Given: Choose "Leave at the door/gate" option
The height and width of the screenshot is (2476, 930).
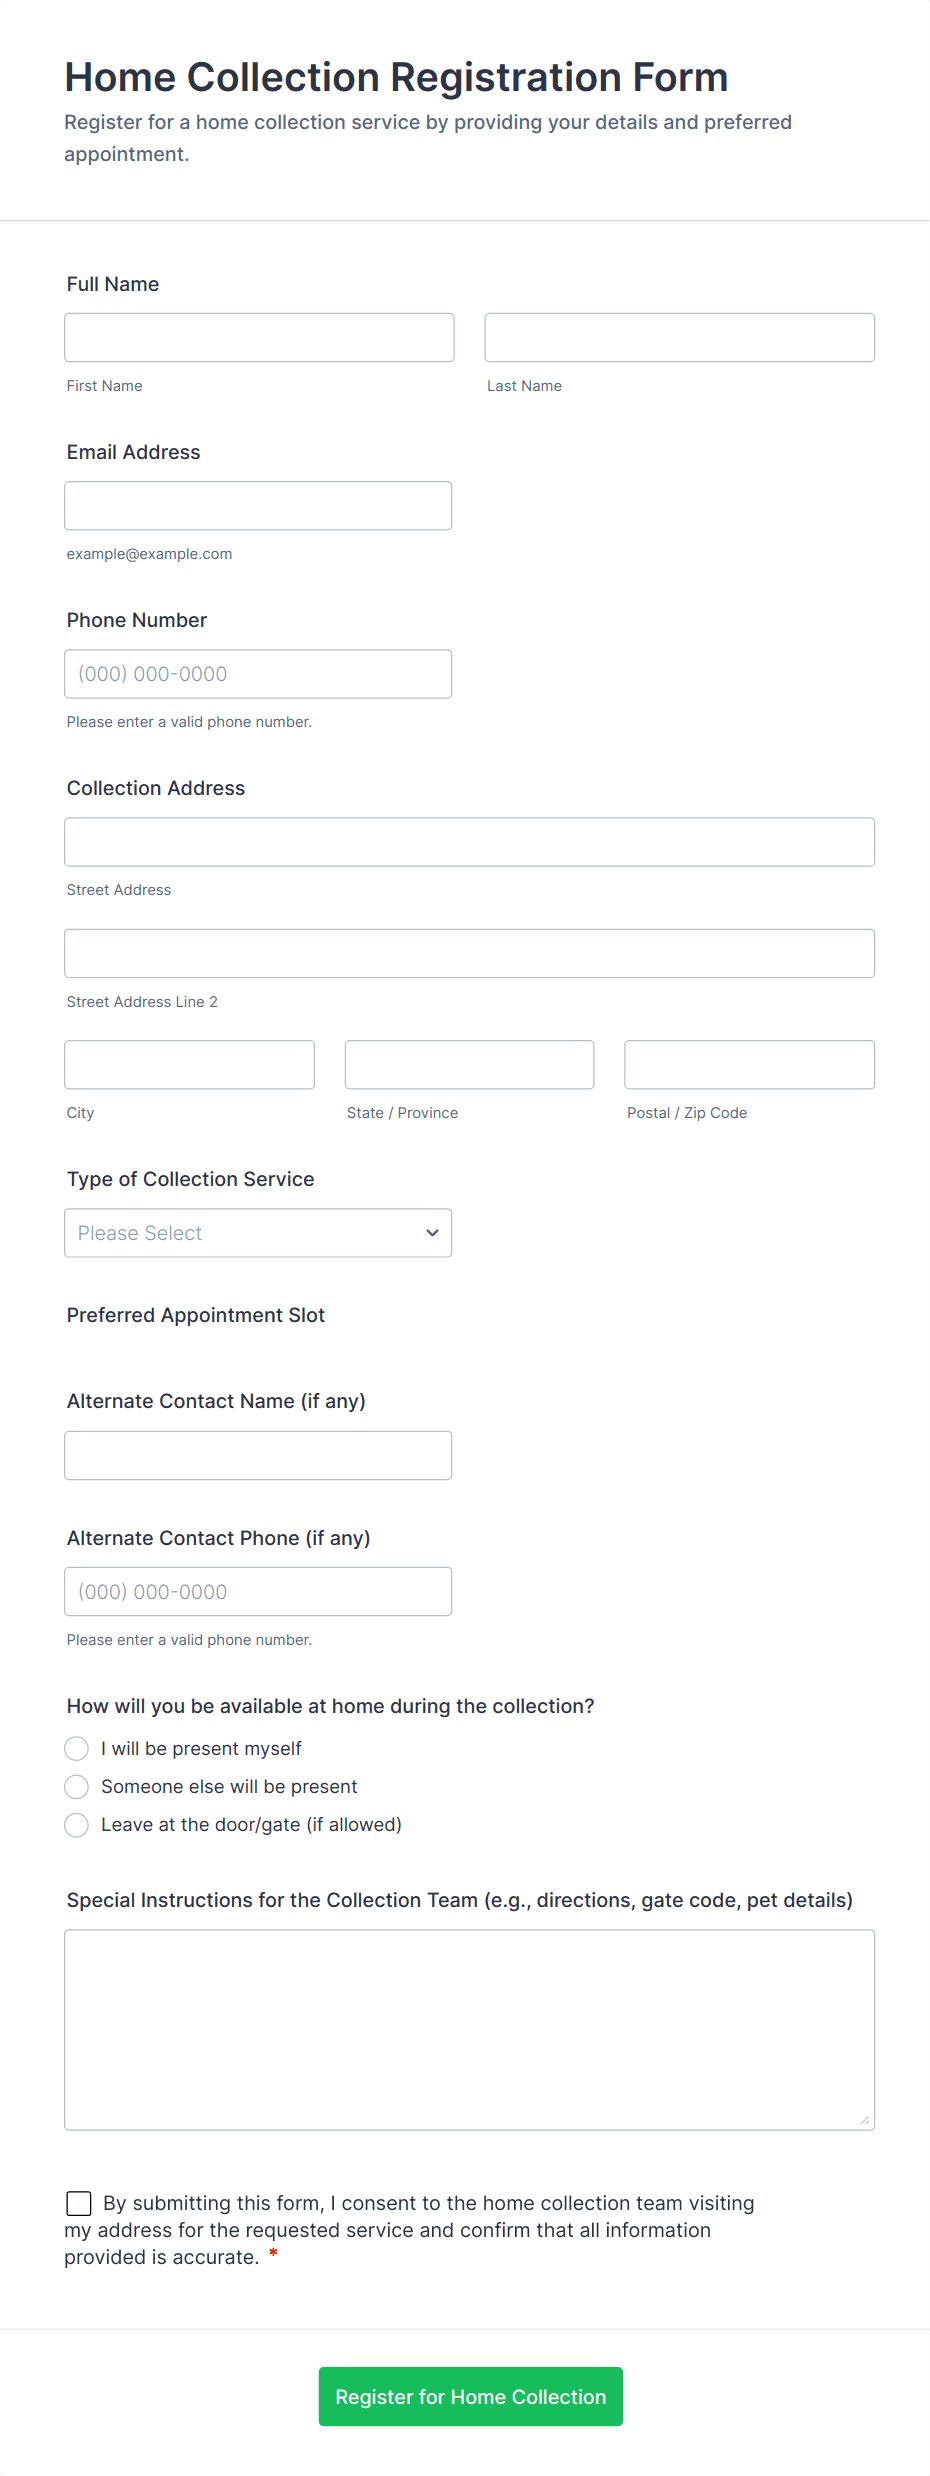Looking at the screenshot, I should click(77, 1825).
